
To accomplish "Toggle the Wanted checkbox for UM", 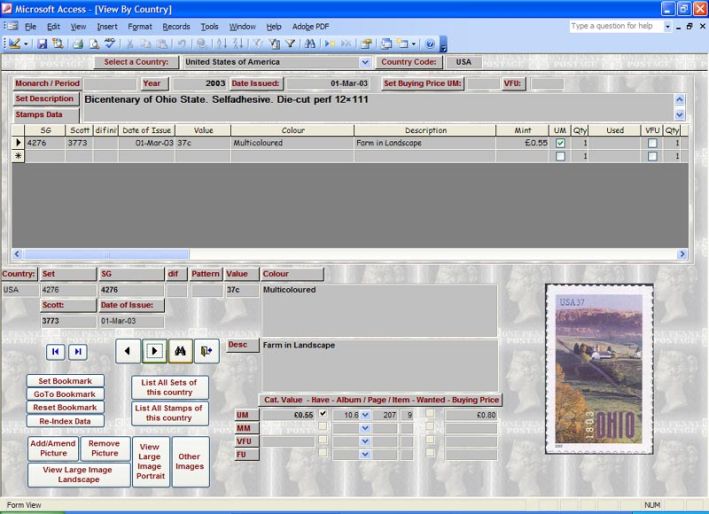I will tap(430, 414).
